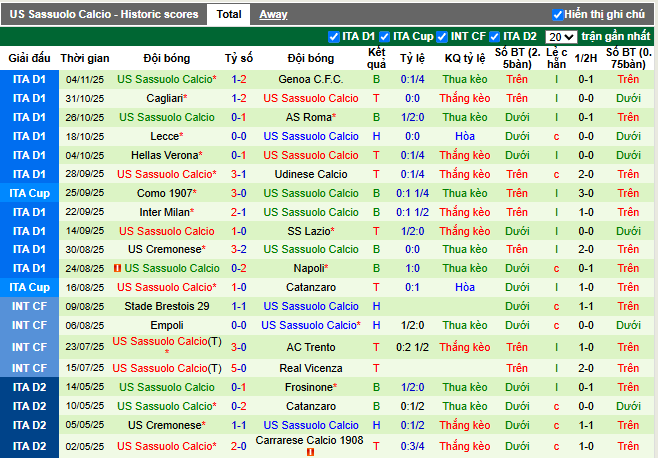This screenshot has width=658, height=458.
Task: Click AS Roma team name
Action: (311, 117)
